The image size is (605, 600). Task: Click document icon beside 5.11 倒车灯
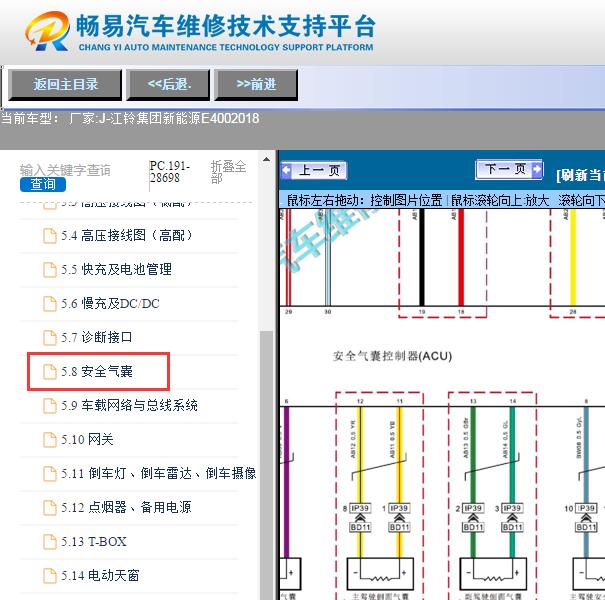[x=50, y=473]
